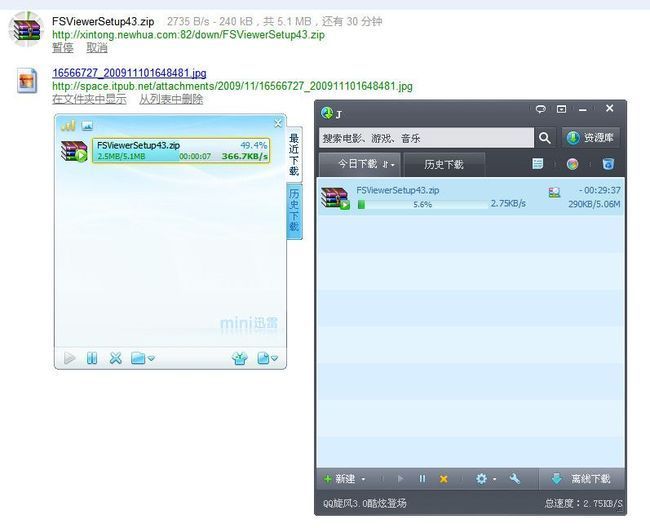Click the signal bars icon in mini迅雷

[68, 125]
